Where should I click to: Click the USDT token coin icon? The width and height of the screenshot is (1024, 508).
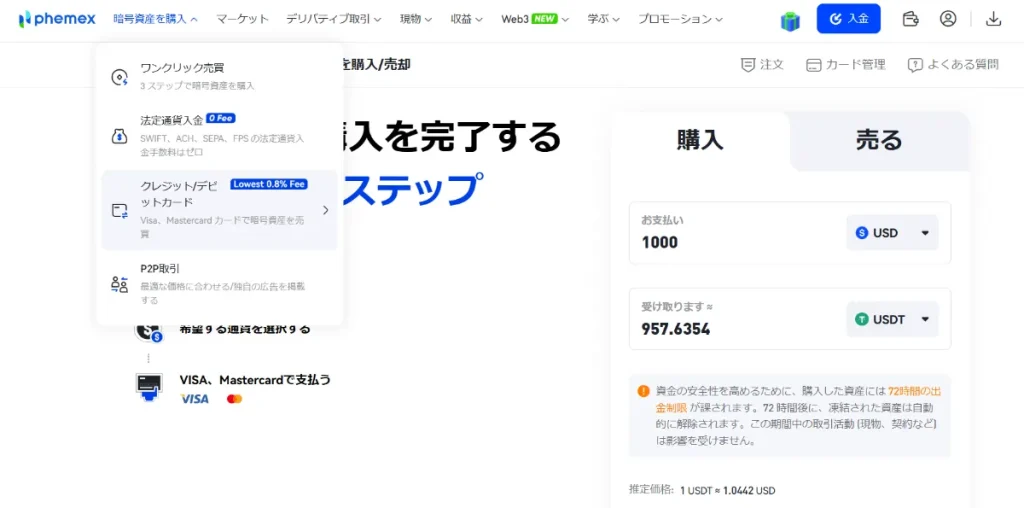(861, 319)
